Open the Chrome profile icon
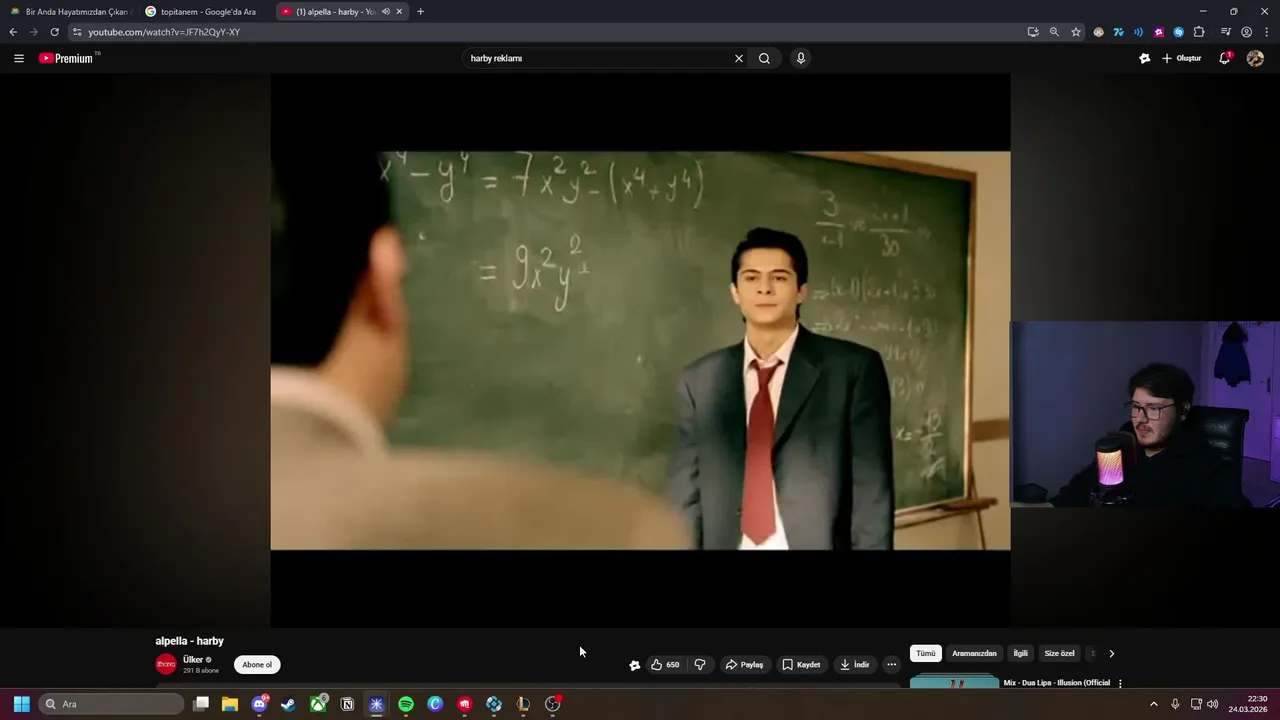The image size is (1280, 720). tap(1246, 32)
